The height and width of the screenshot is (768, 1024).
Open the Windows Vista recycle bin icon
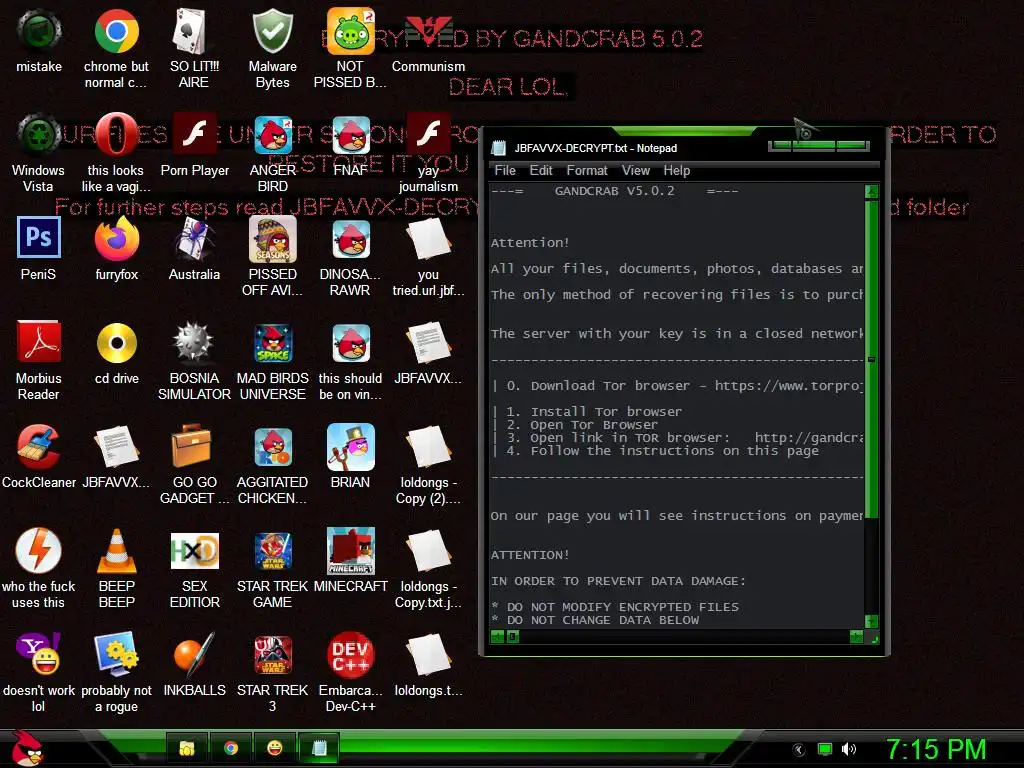(x=39, y=135)
